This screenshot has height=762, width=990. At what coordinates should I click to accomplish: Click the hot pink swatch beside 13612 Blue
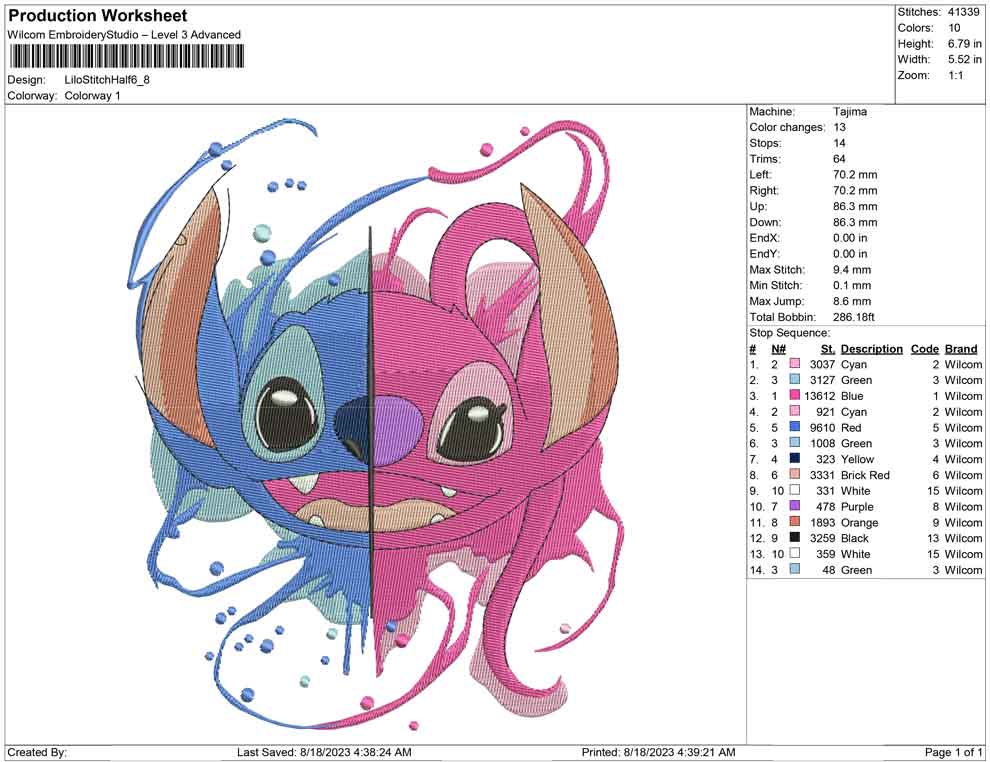(x=795, y=395)
